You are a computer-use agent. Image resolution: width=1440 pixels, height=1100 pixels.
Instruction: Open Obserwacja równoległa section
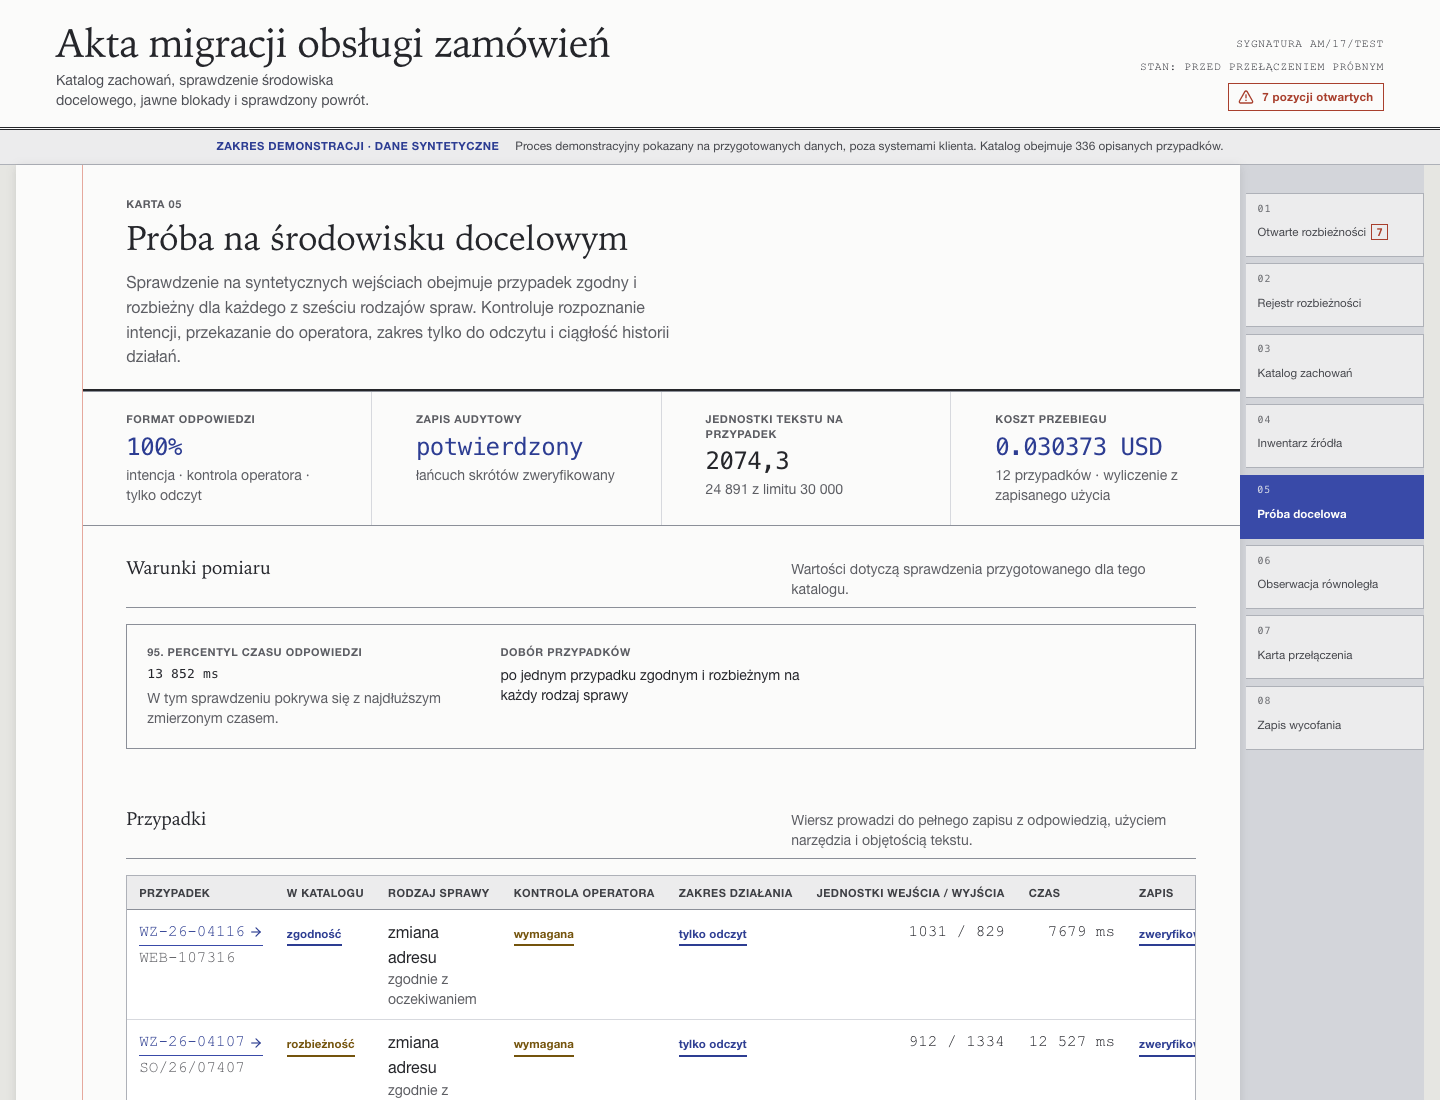1334,577
